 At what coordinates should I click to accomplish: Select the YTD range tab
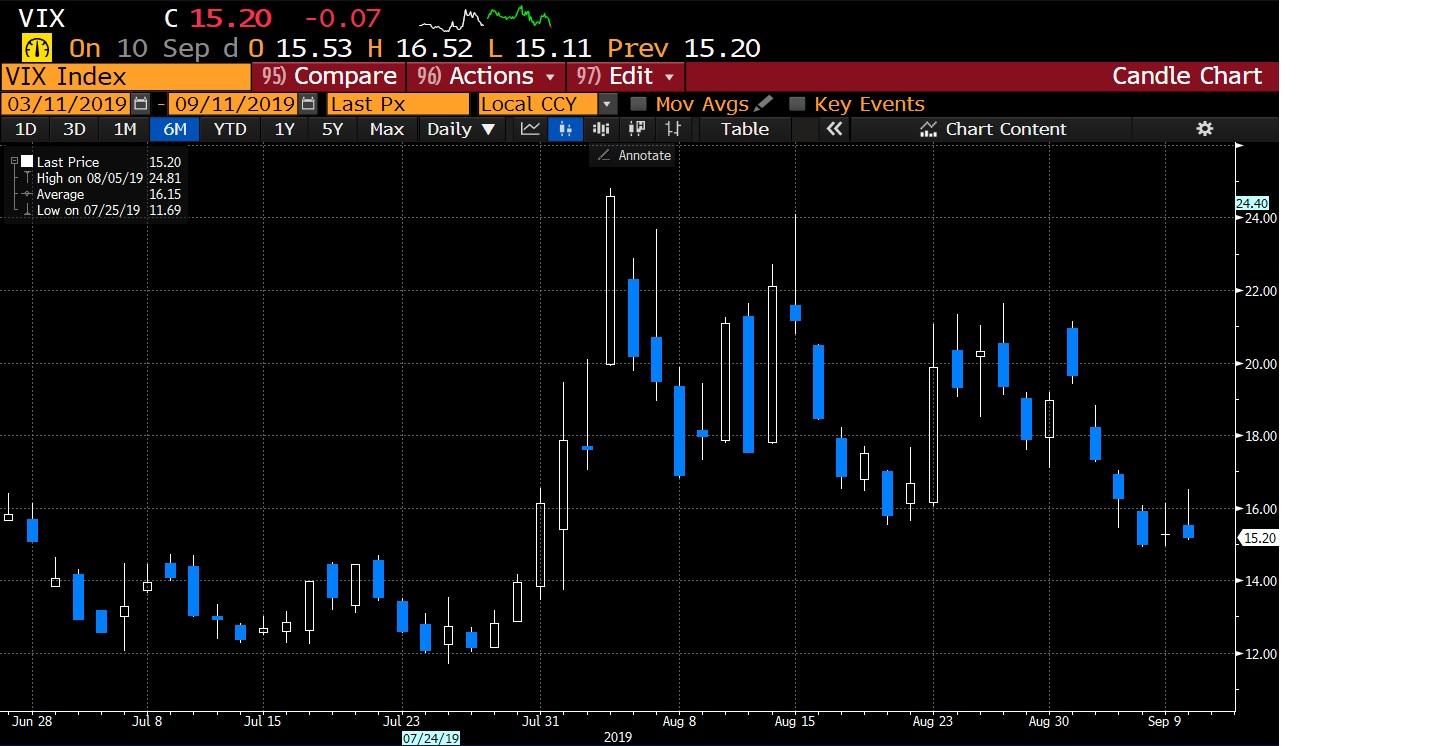point(230,129)
